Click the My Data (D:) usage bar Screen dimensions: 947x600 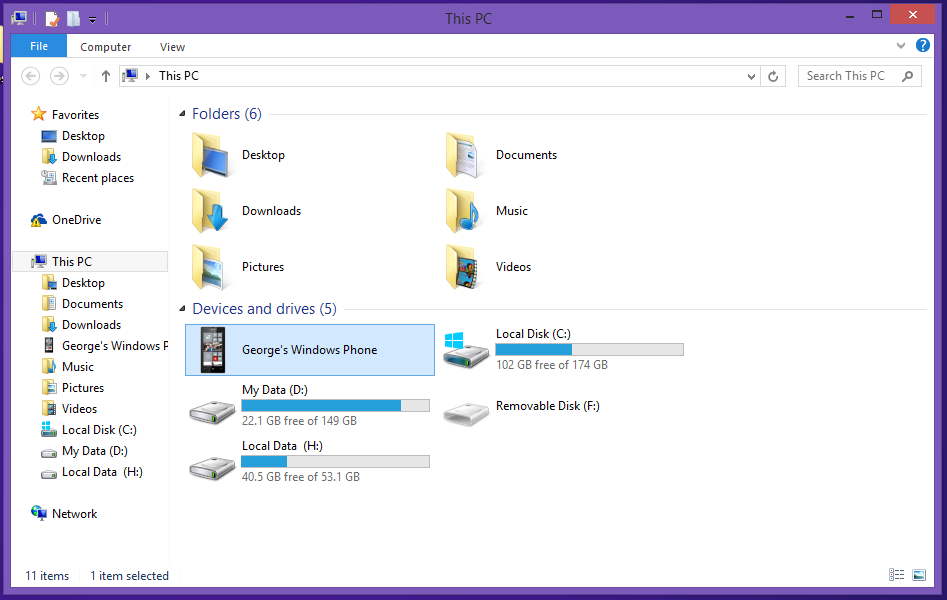coord(335,405)
